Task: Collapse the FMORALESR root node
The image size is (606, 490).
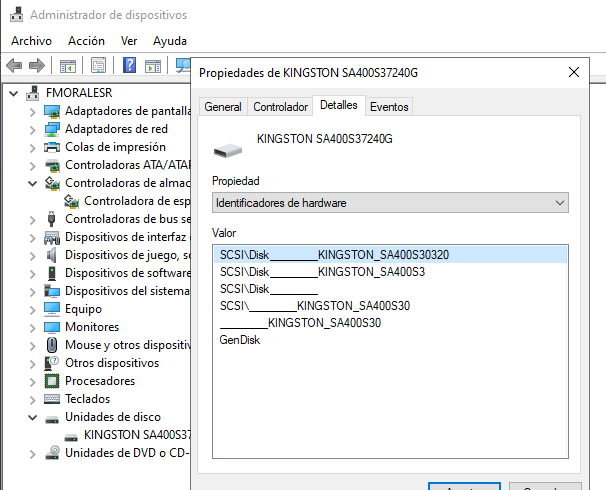Action: pyautogui.click(x=14, y=94)
